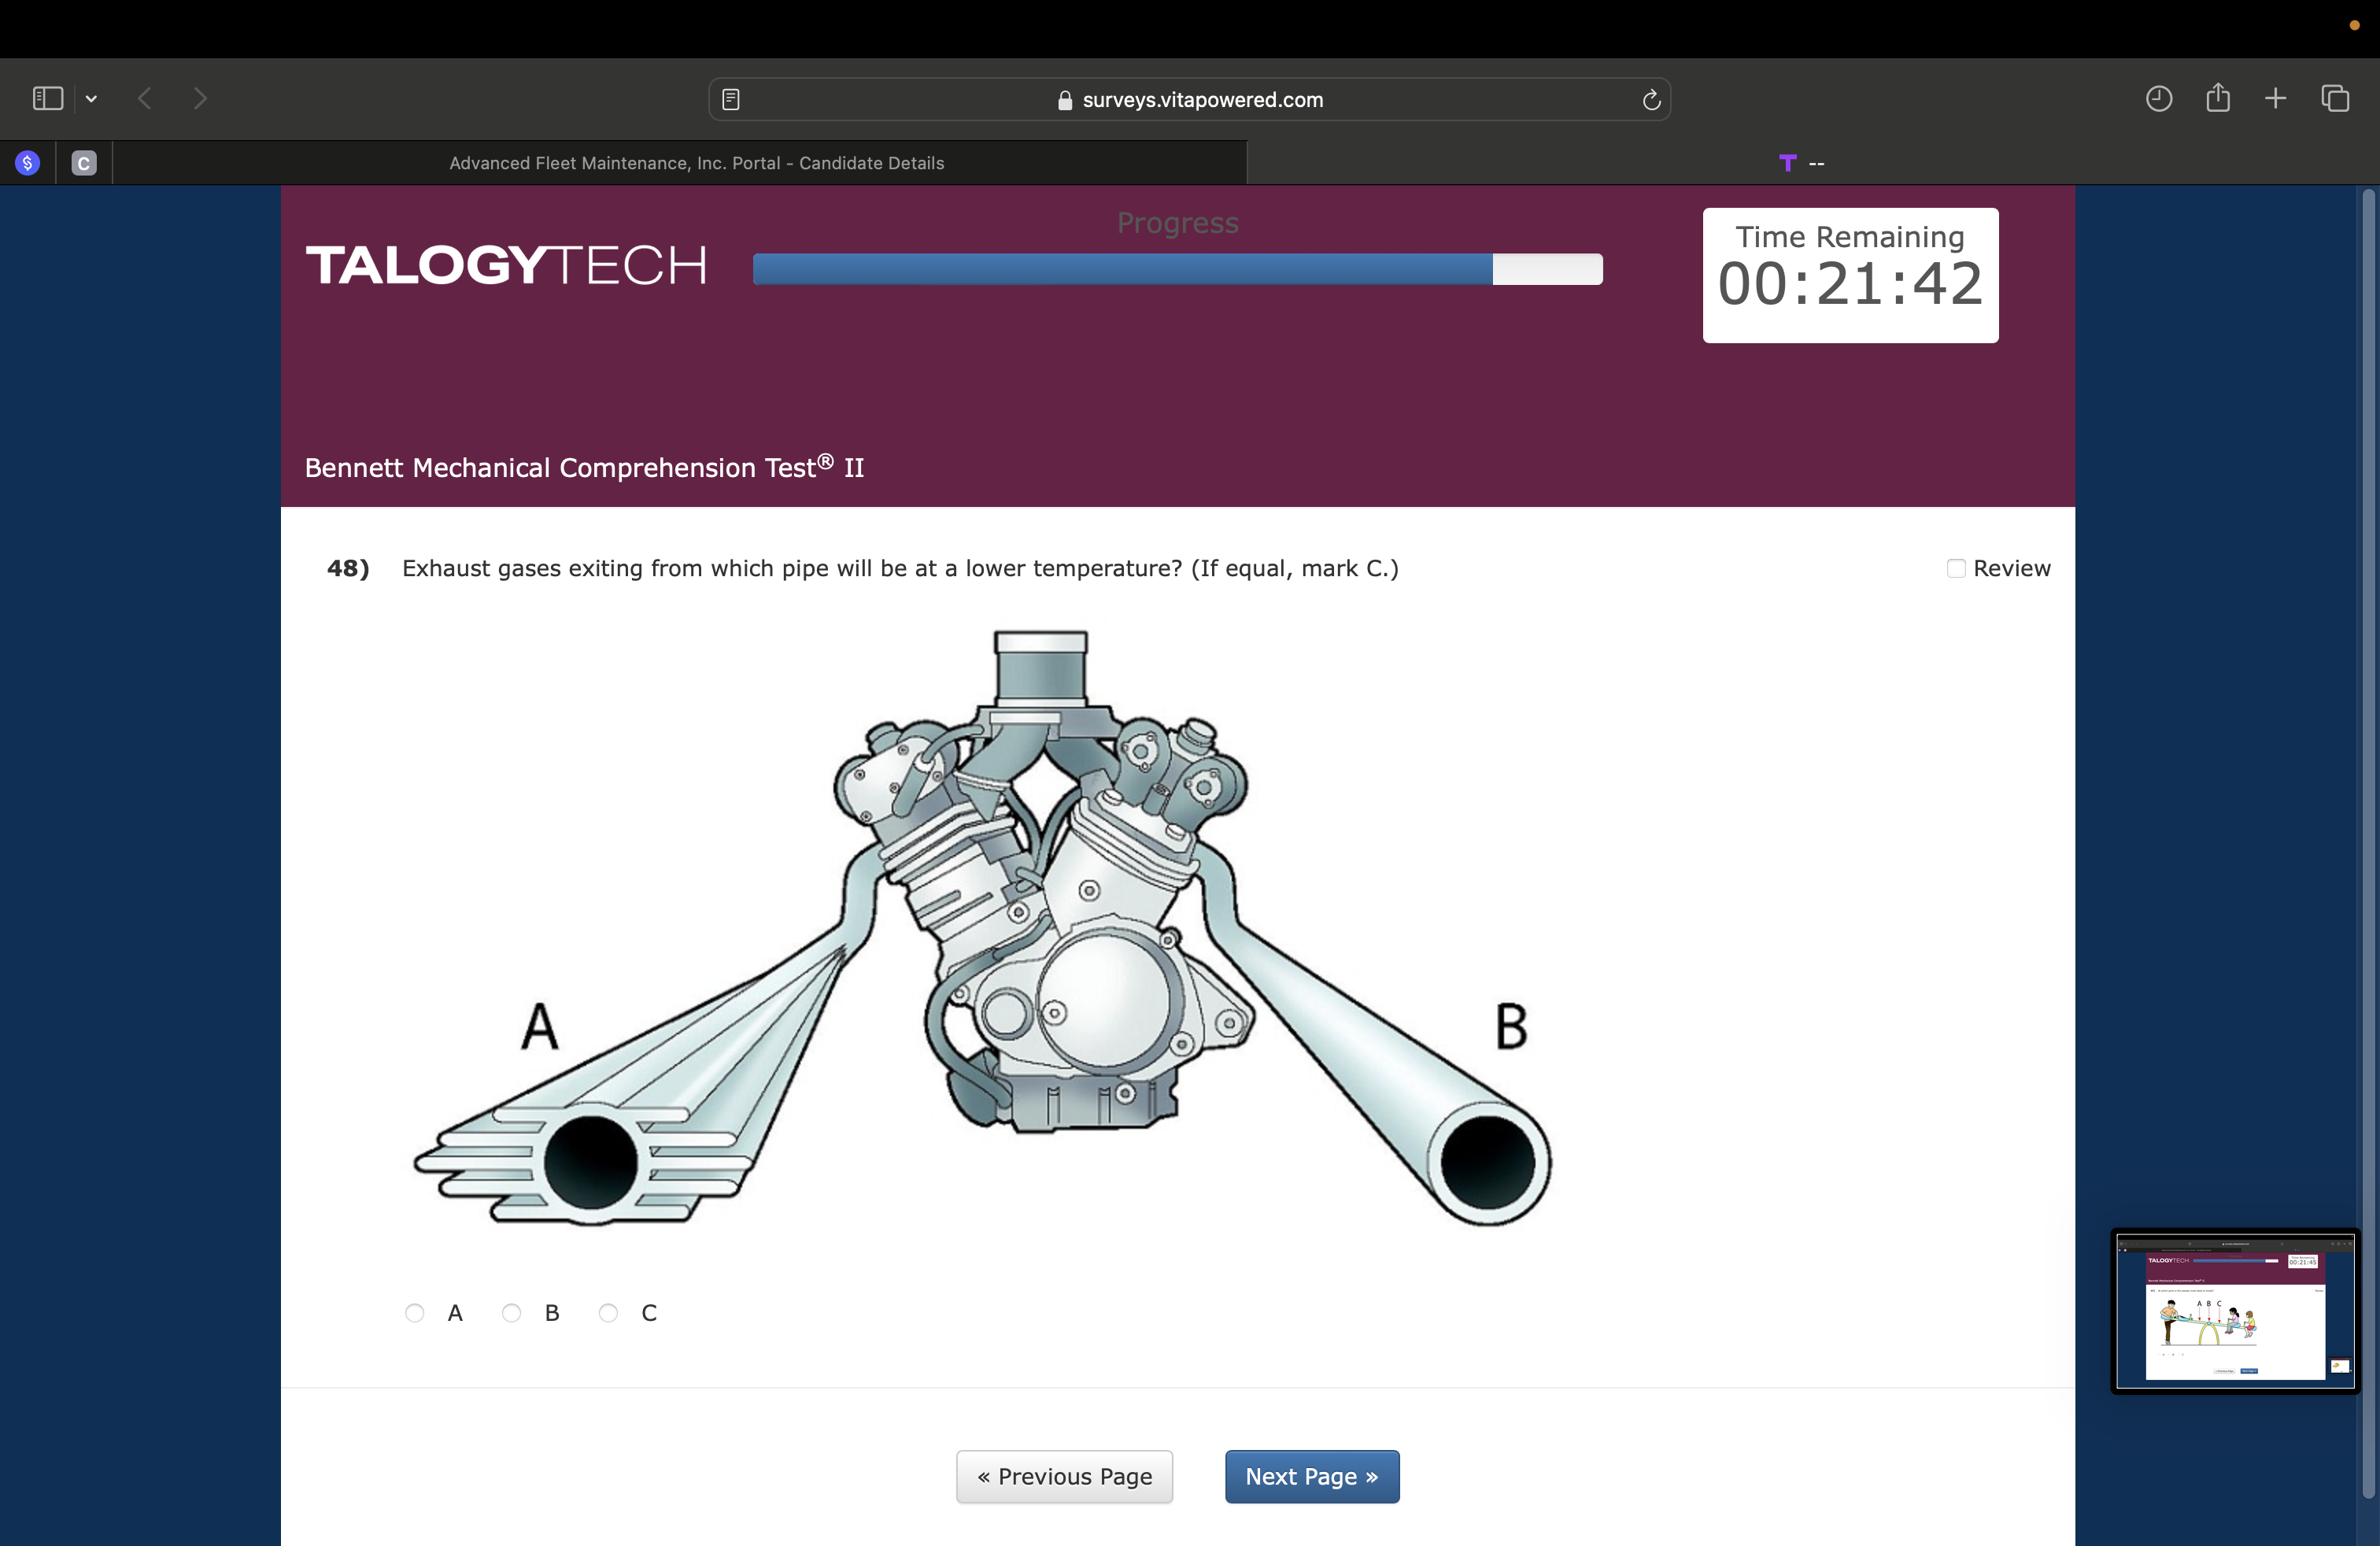Open the History clock icon in toolbar
The height and width of the screenshot is (1546, 2380).
coord(2158,98)
